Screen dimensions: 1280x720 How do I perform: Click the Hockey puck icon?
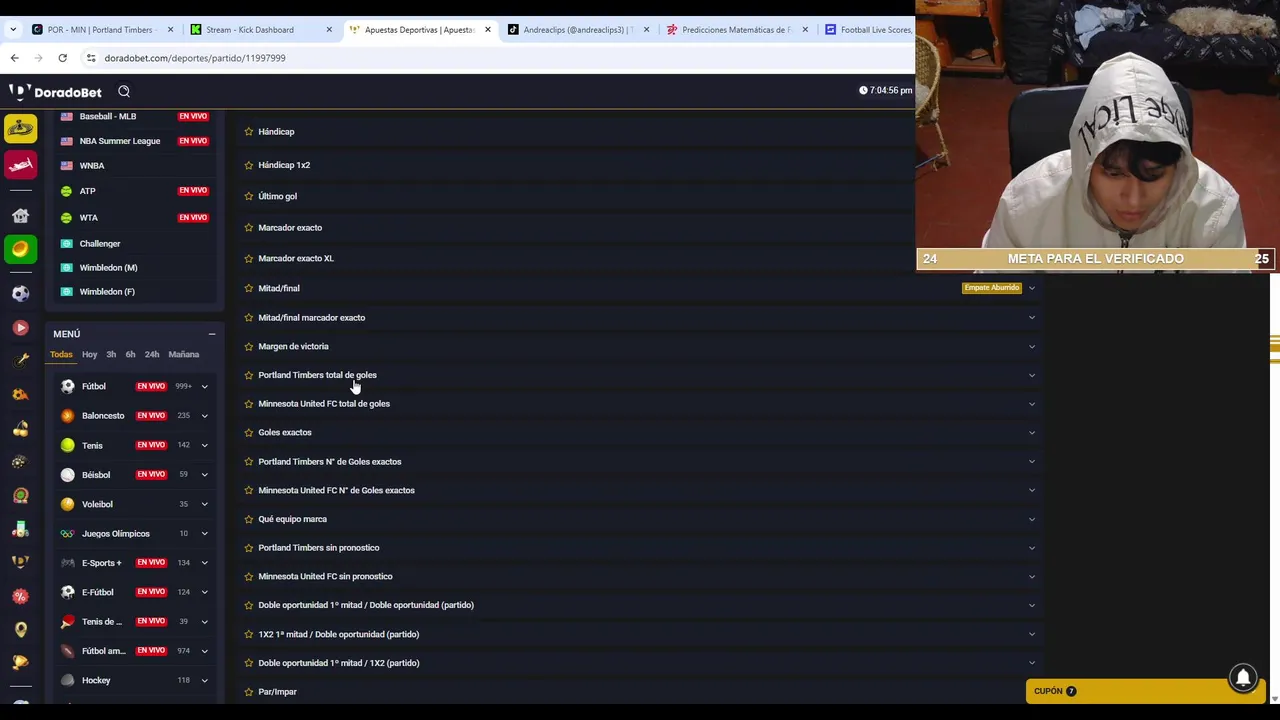(67, 680)
